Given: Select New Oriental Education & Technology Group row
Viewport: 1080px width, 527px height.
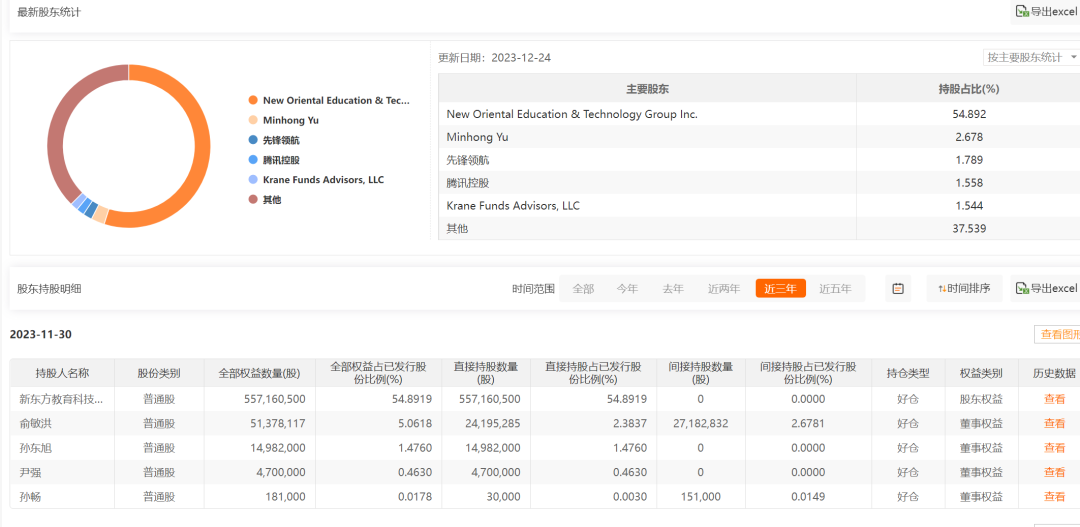Looking at the screenshot, I should coord(759,114).
